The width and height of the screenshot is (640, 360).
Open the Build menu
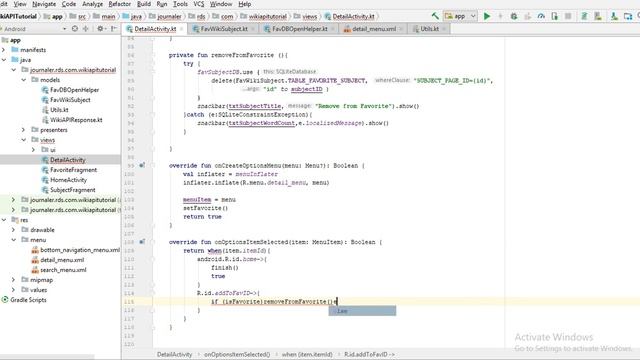[144, 4]
